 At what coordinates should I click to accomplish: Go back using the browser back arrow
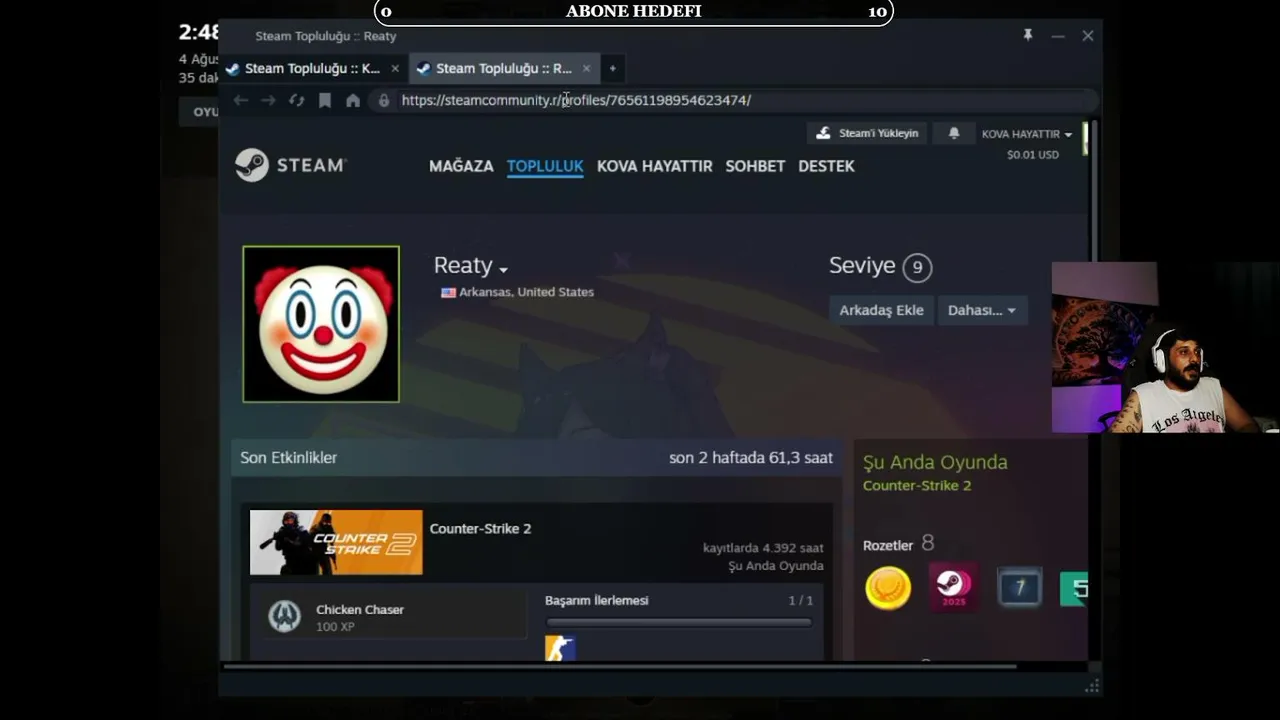click(240, 100)
